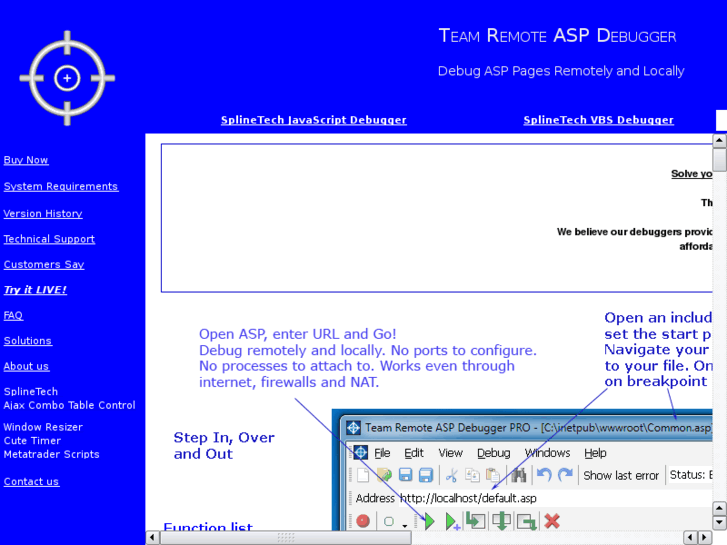This screenshot has width=727, height=545.
Task: Click the debugger menu bar crosshair icon
Action: tap(361, 452)
